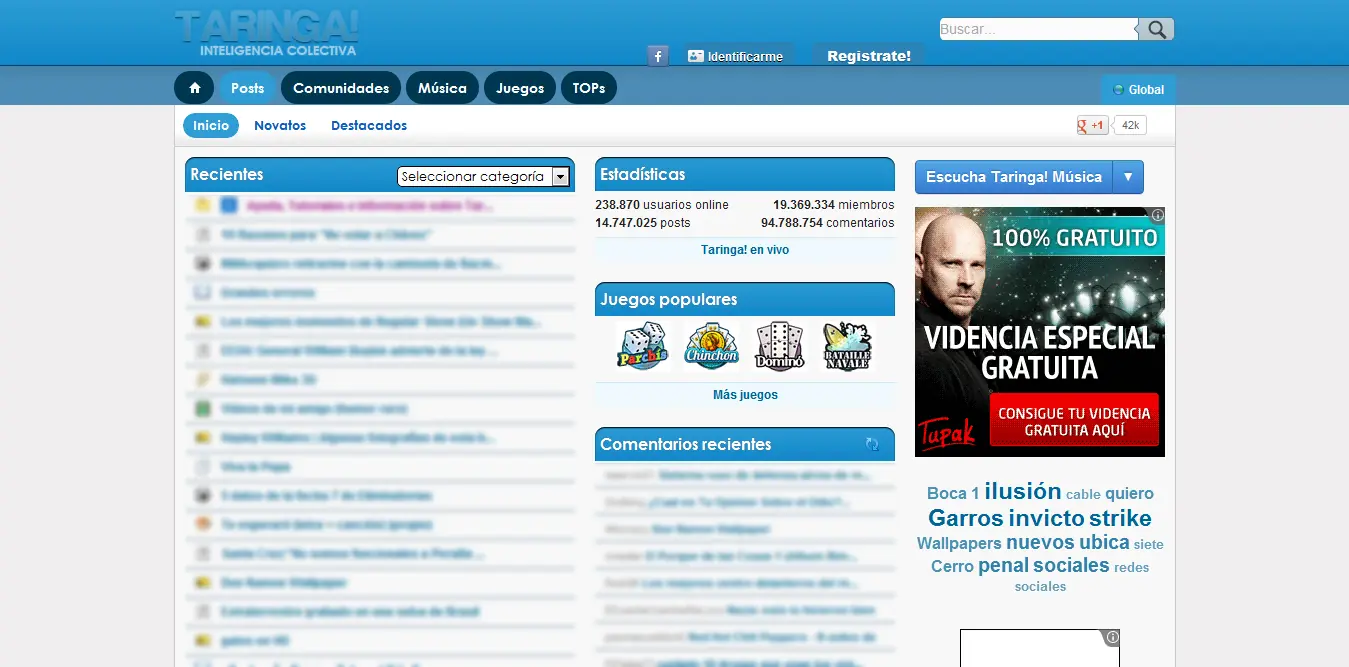
Task: Click the 'ubica' tag
Action: click(x=1104, y=542)
